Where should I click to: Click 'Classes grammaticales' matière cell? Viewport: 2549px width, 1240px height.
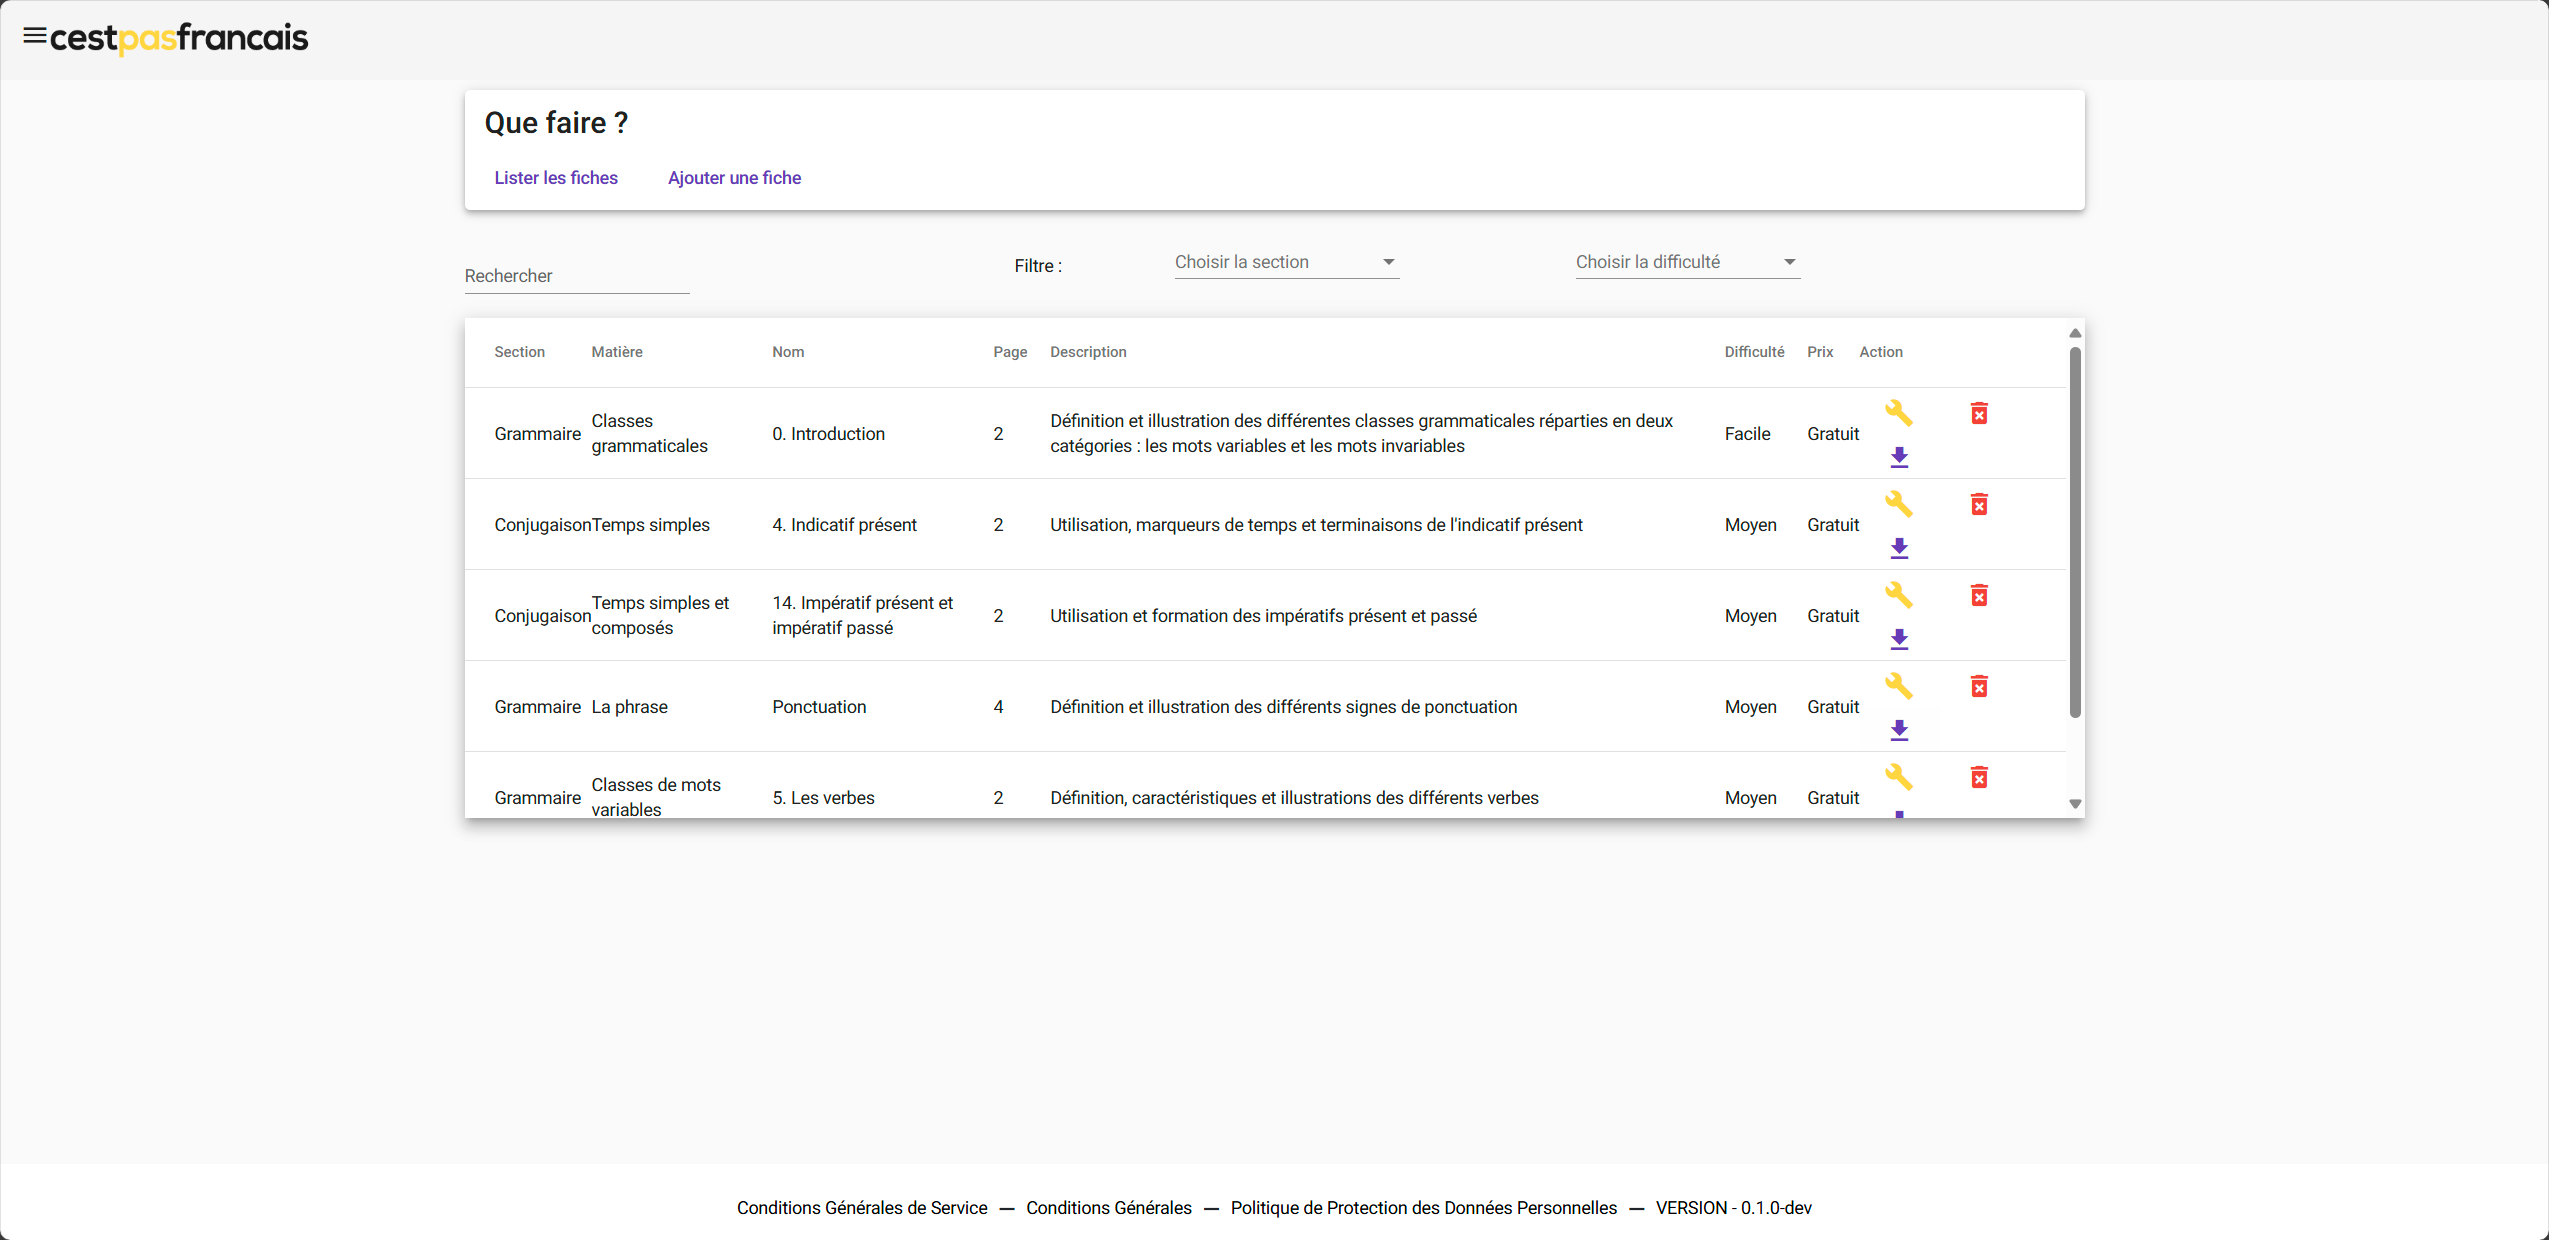(649, 434)
